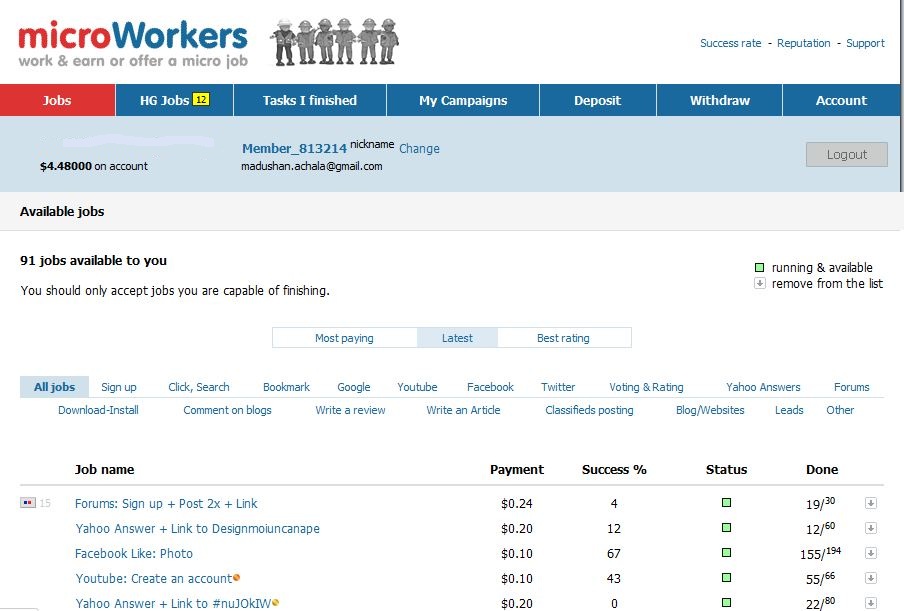The image size is (904, 611).
Task: Click the country flag icon beside Forums job
Action: point(27,503)
